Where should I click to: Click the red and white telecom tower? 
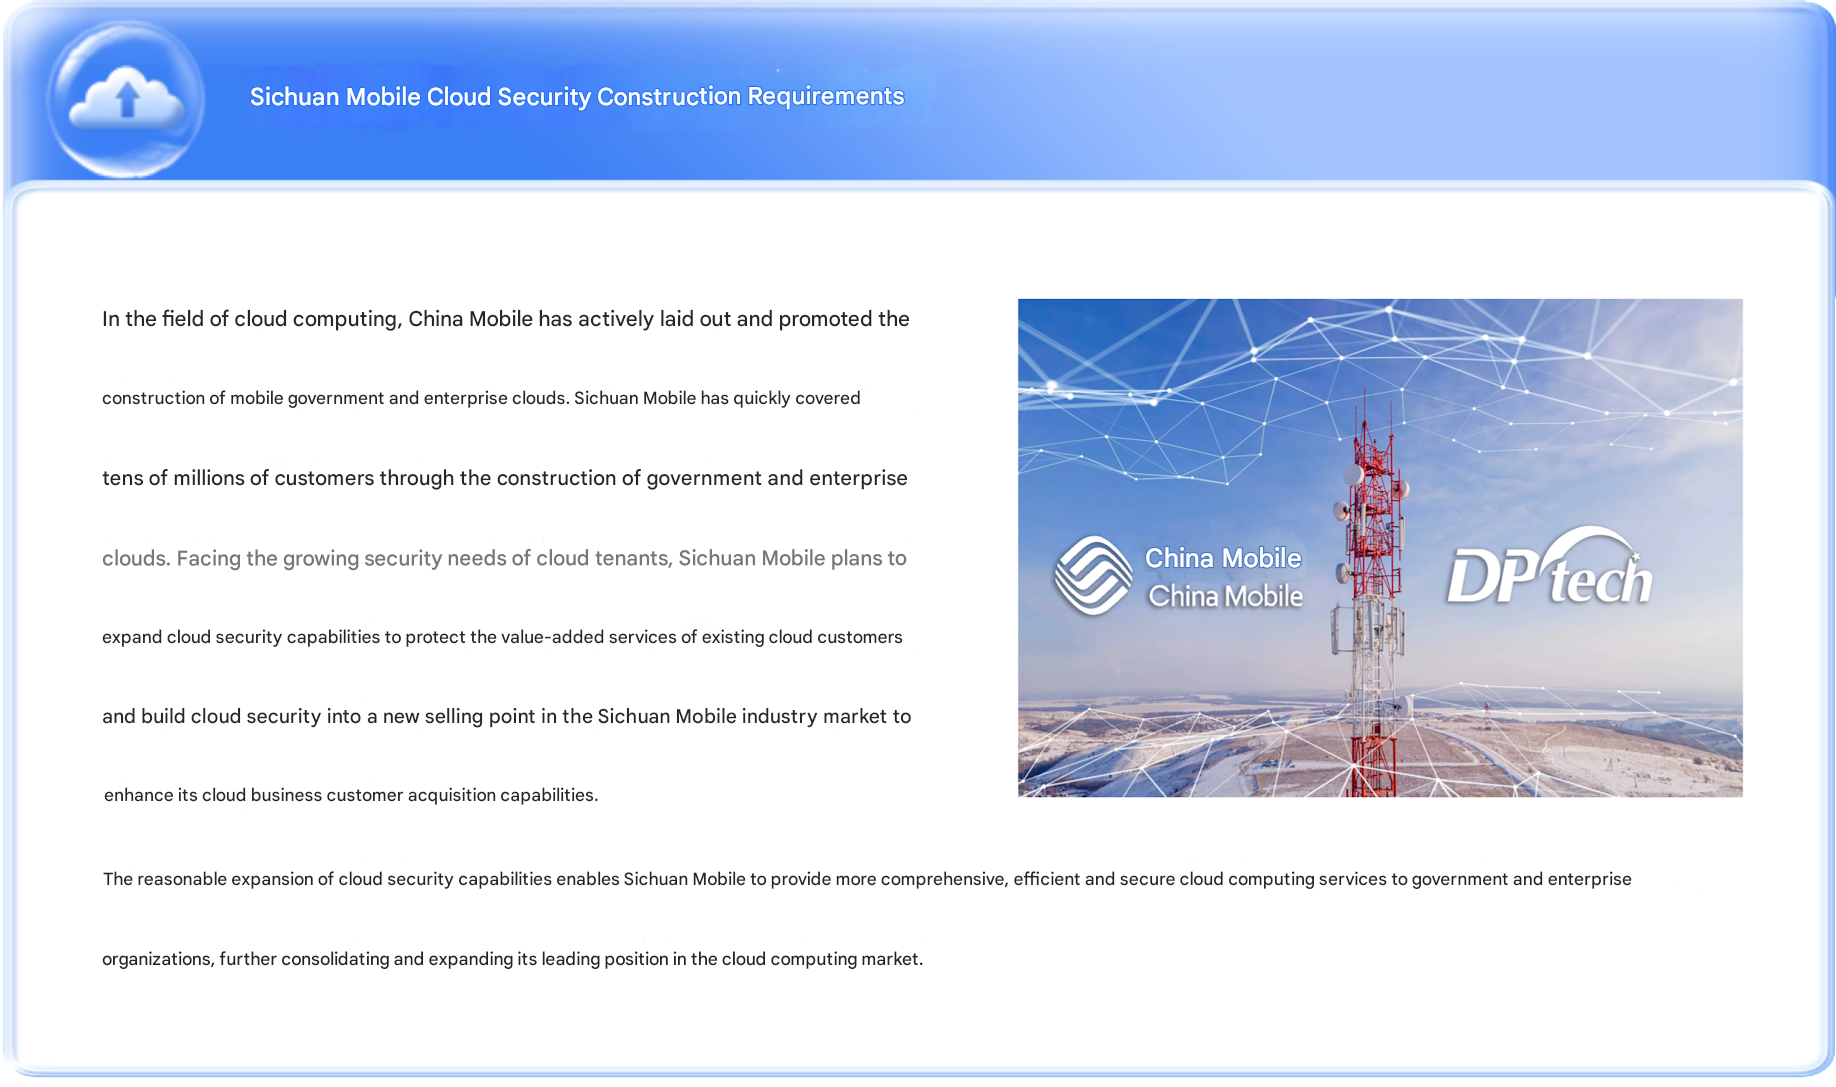[1372, 600]
